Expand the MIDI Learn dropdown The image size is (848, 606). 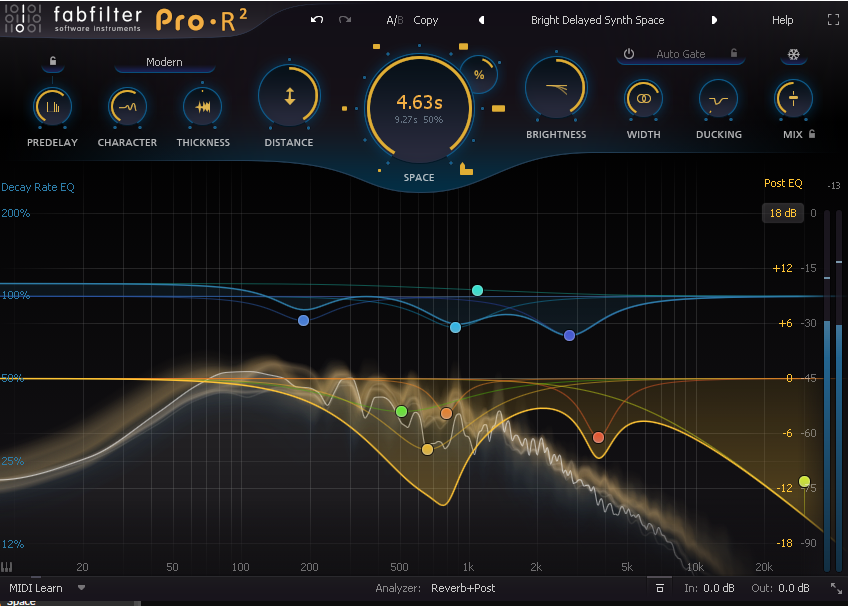click(x=45, y=588)
